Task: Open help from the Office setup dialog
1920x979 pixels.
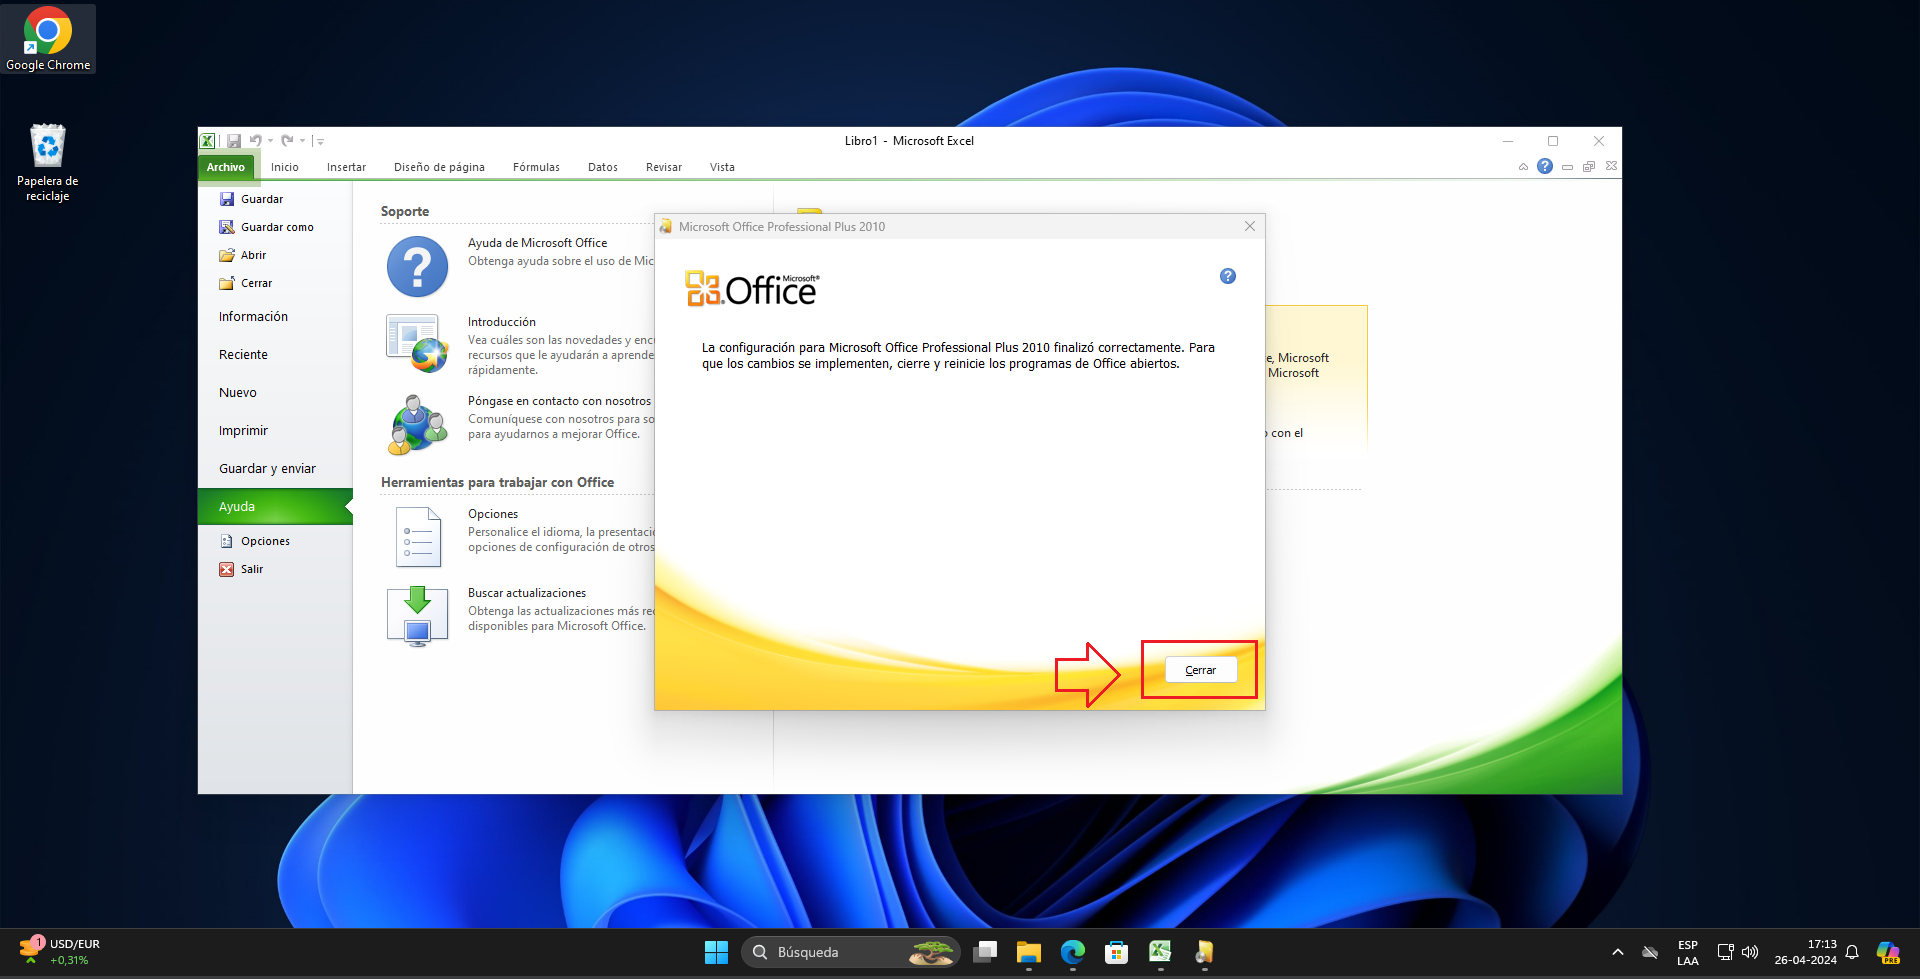Action: (x=1228, y=276)
